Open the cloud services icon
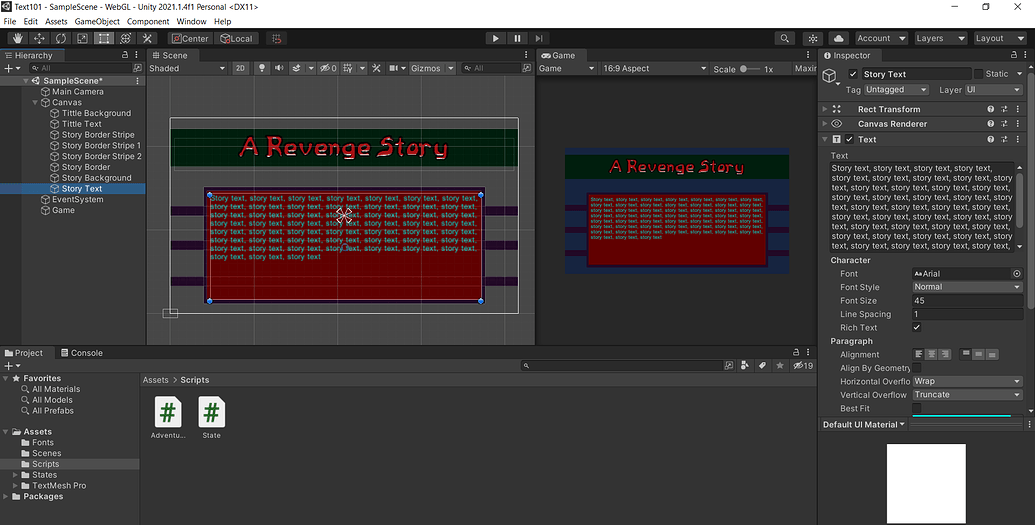This screenshot has width=1035, height=525. click(837, 38)
